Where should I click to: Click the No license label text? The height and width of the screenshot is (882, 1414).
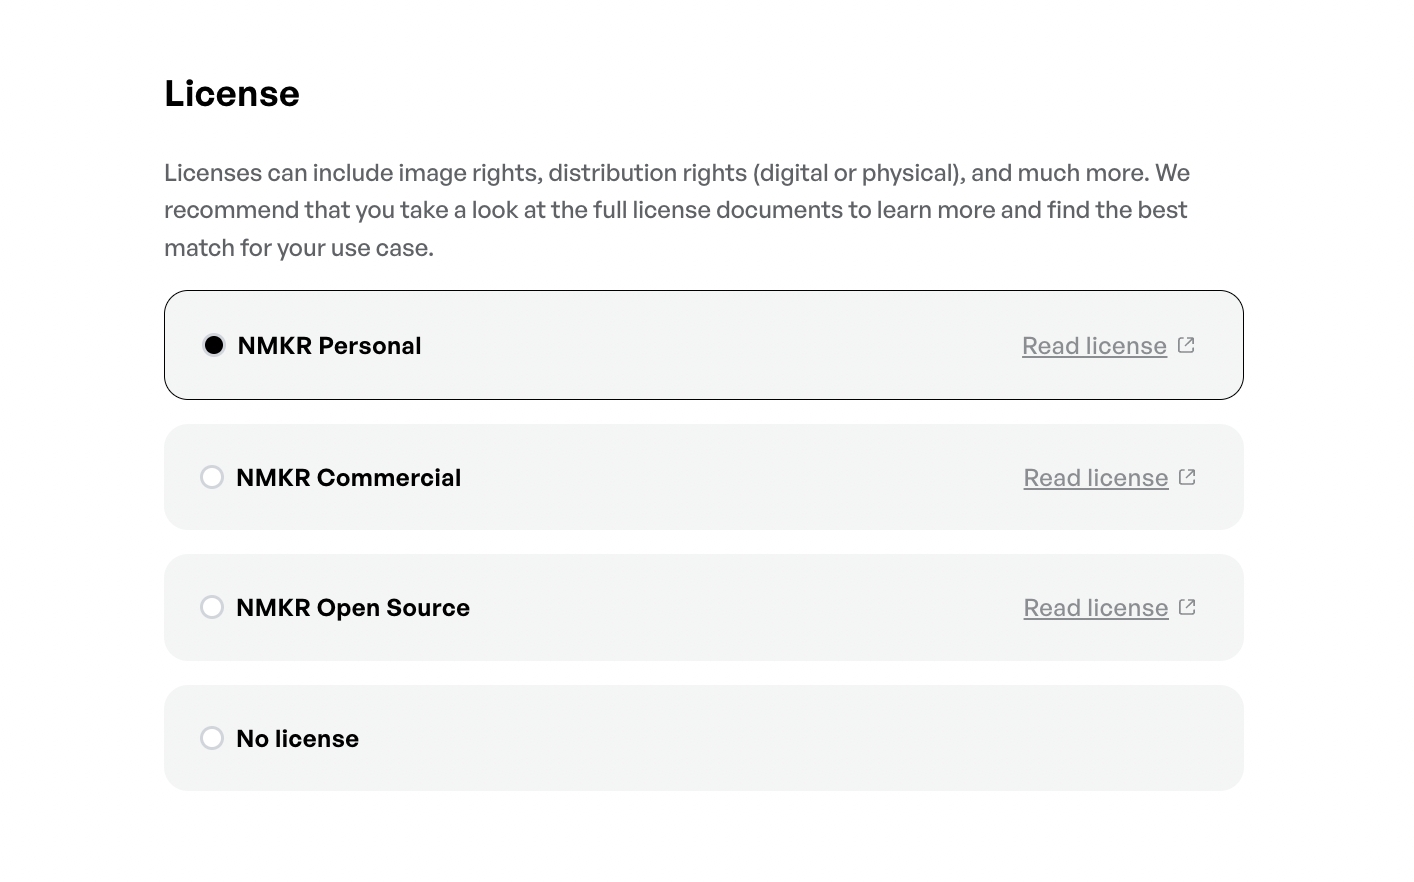[297, 739]
